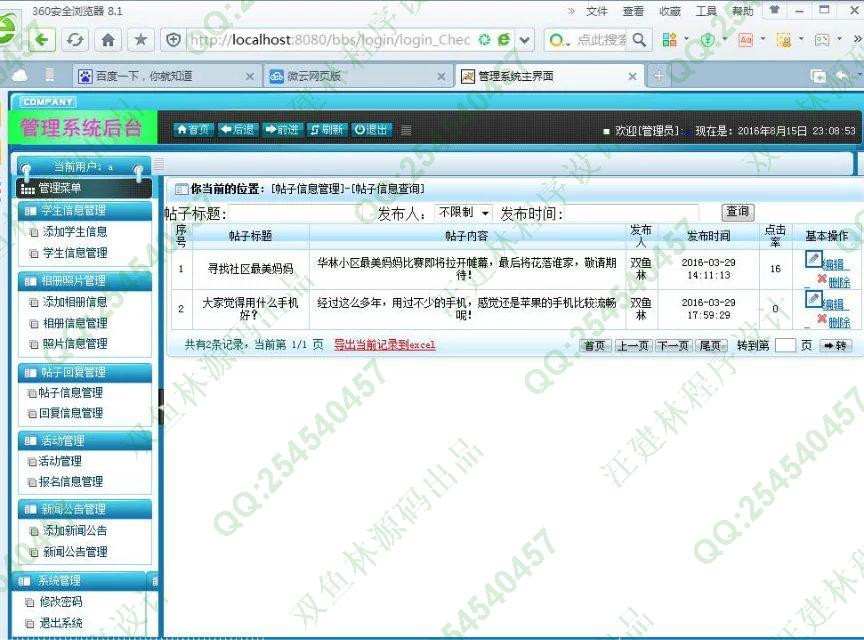
Task: Reload the page with the refresh icon
Action: pyautogui.click(x=75, y=40)
